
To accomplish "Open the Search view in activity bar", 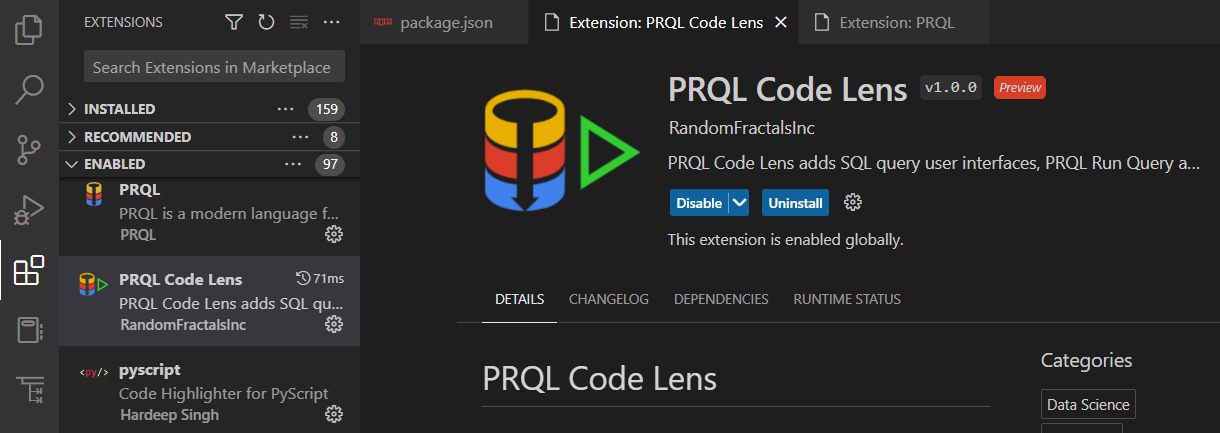I will point(29,89).
